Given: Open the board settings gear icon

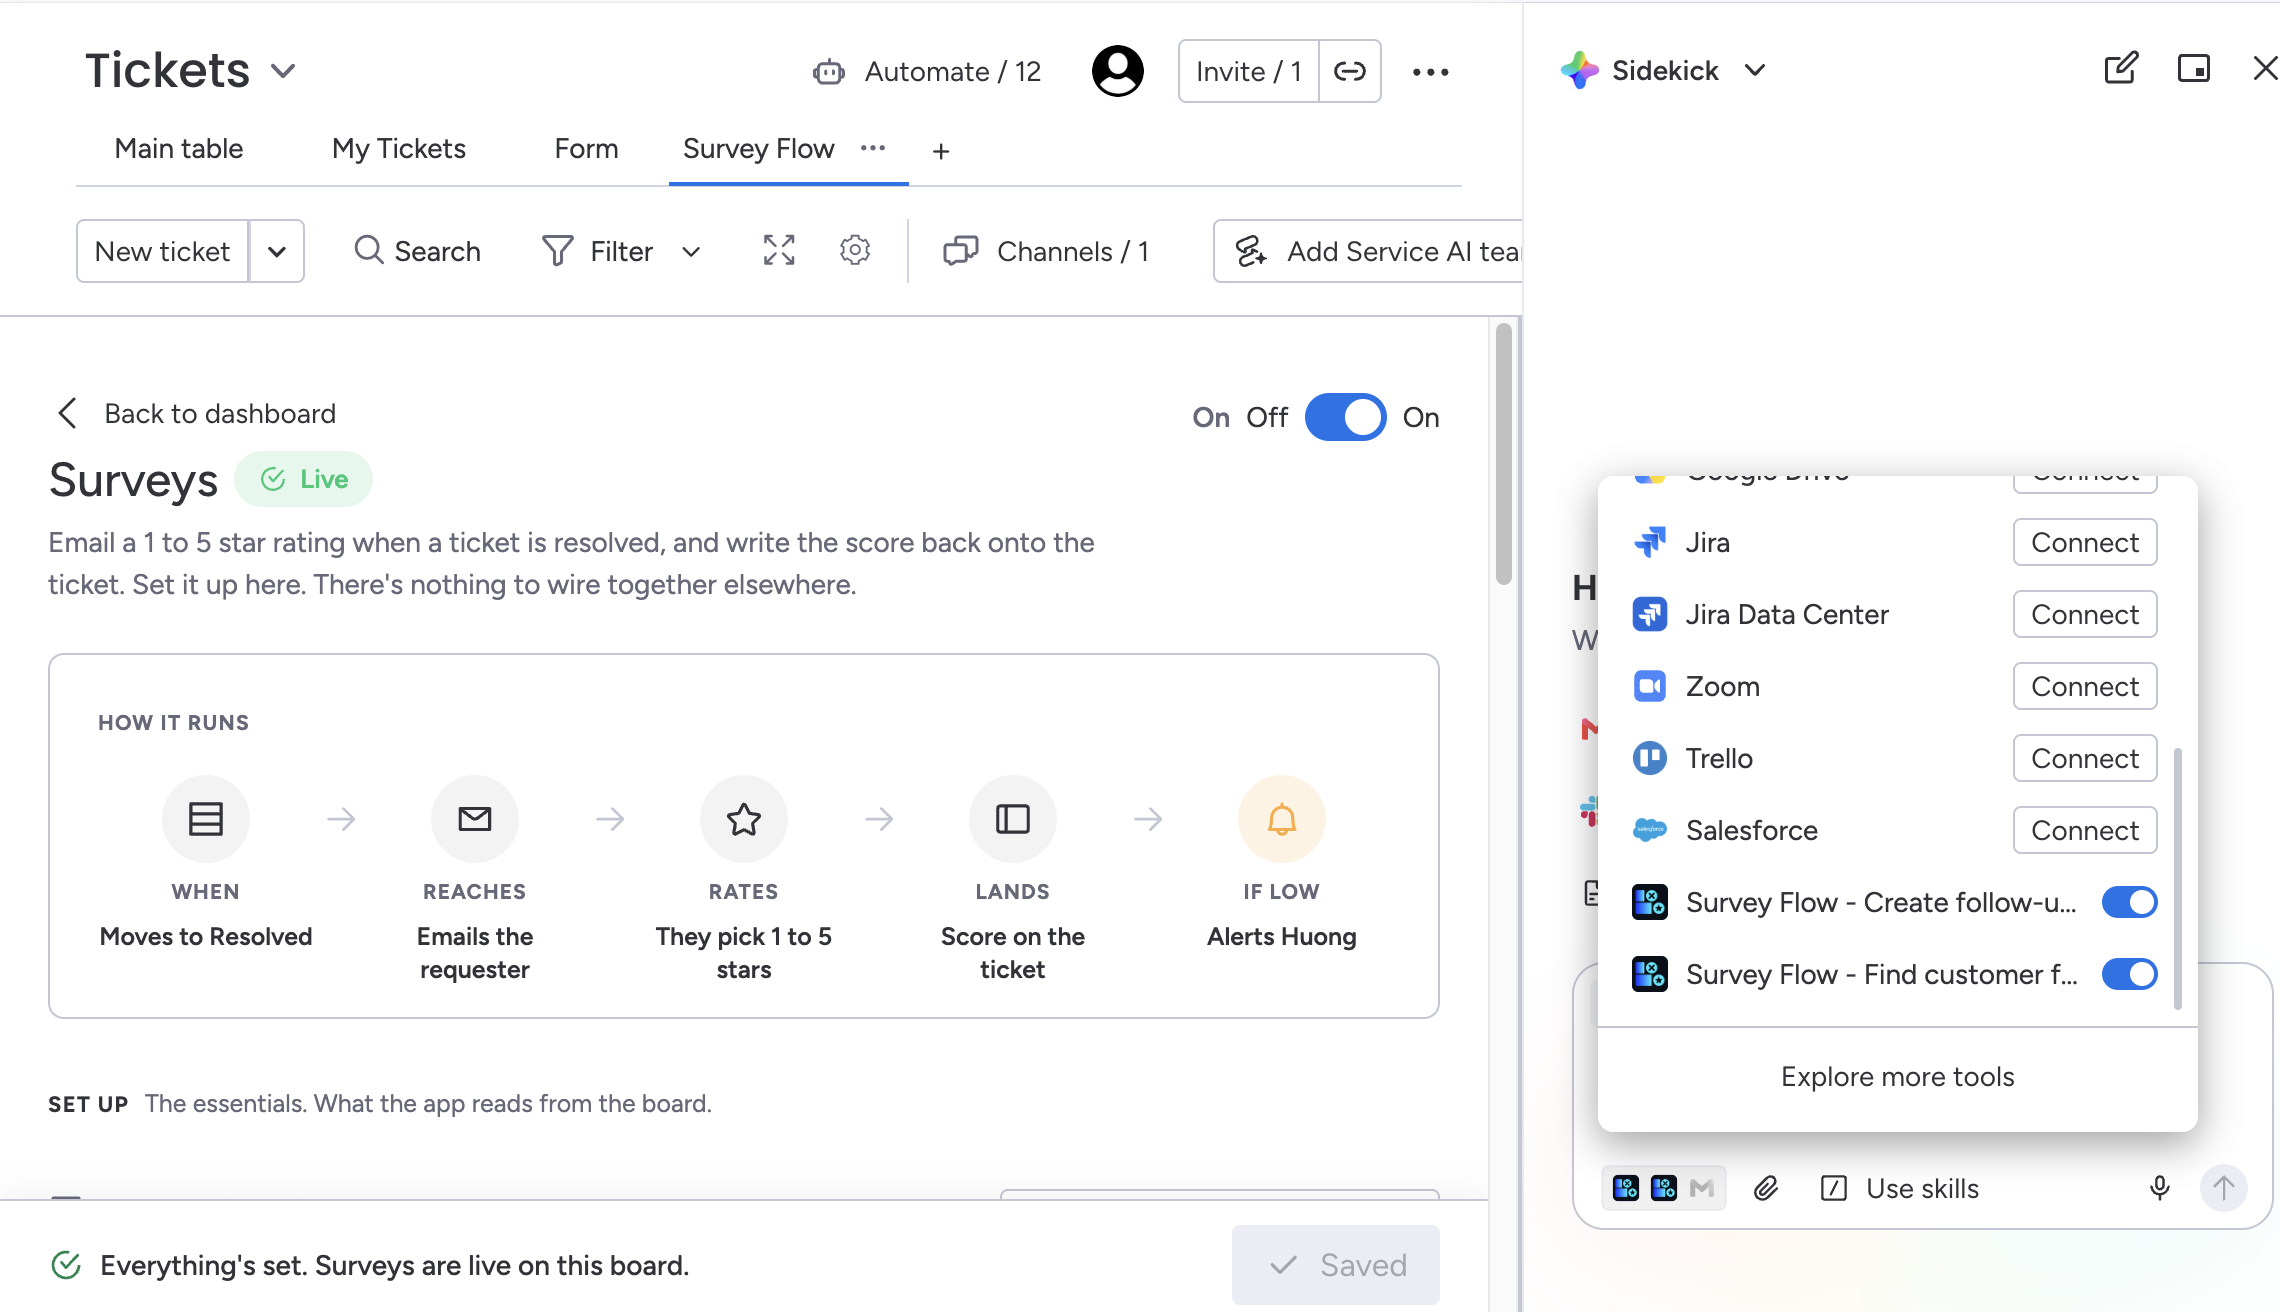Looking at the screenshot, I should [855, 250].
